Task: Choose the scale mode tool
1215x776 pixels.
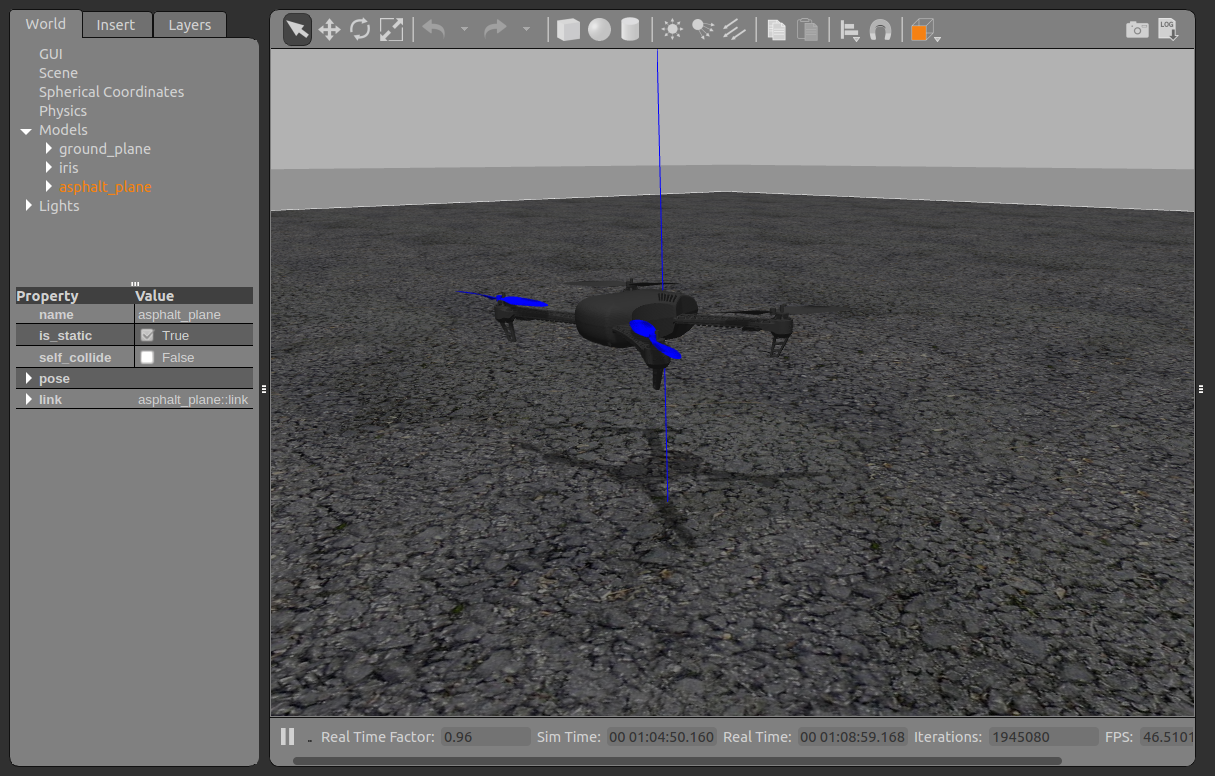Action: coord(391,30)
